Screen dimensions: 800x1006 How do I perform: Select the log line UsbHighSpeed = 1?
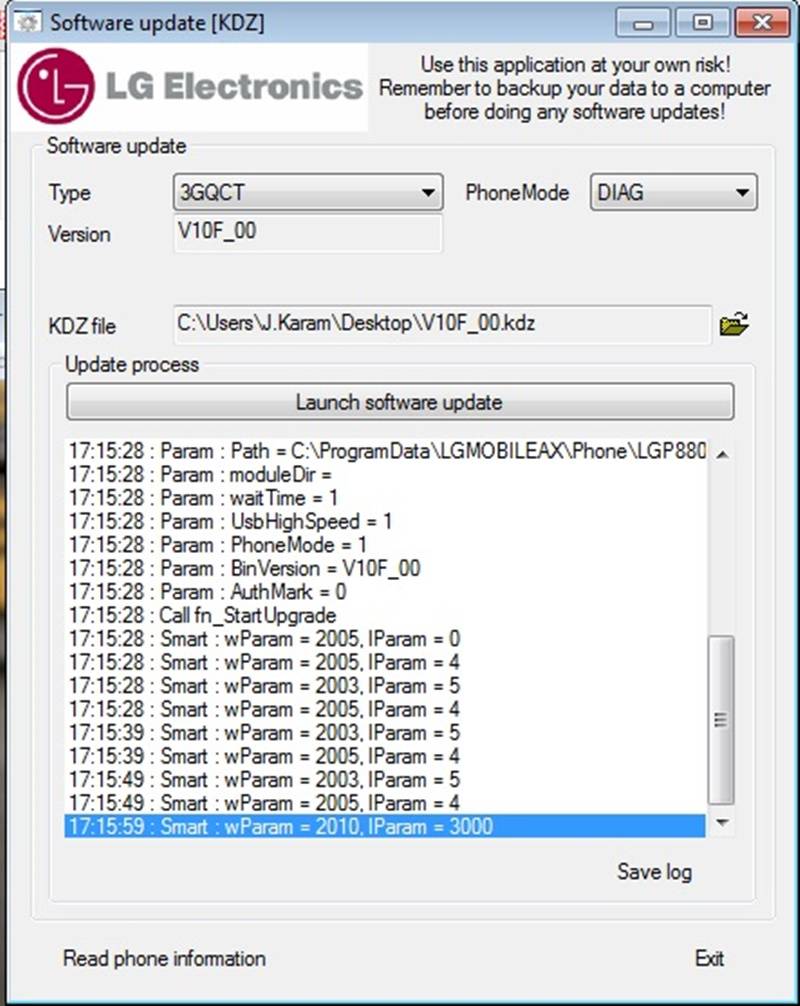(385, 522)
